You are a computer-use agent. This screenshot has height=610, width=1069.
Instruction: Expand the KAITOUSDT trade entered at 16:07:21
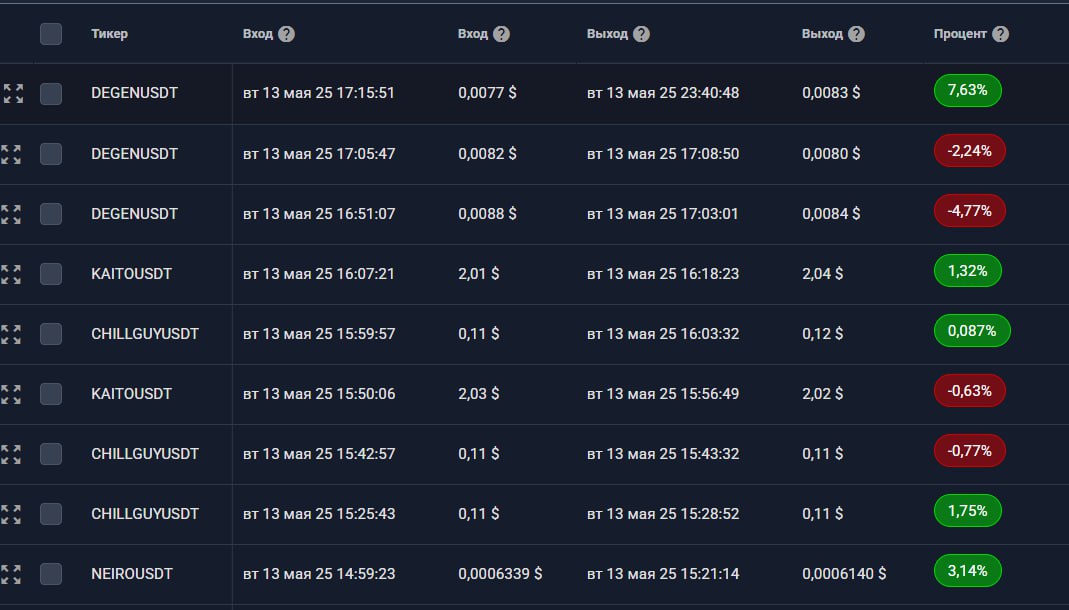tap(11, 274)
